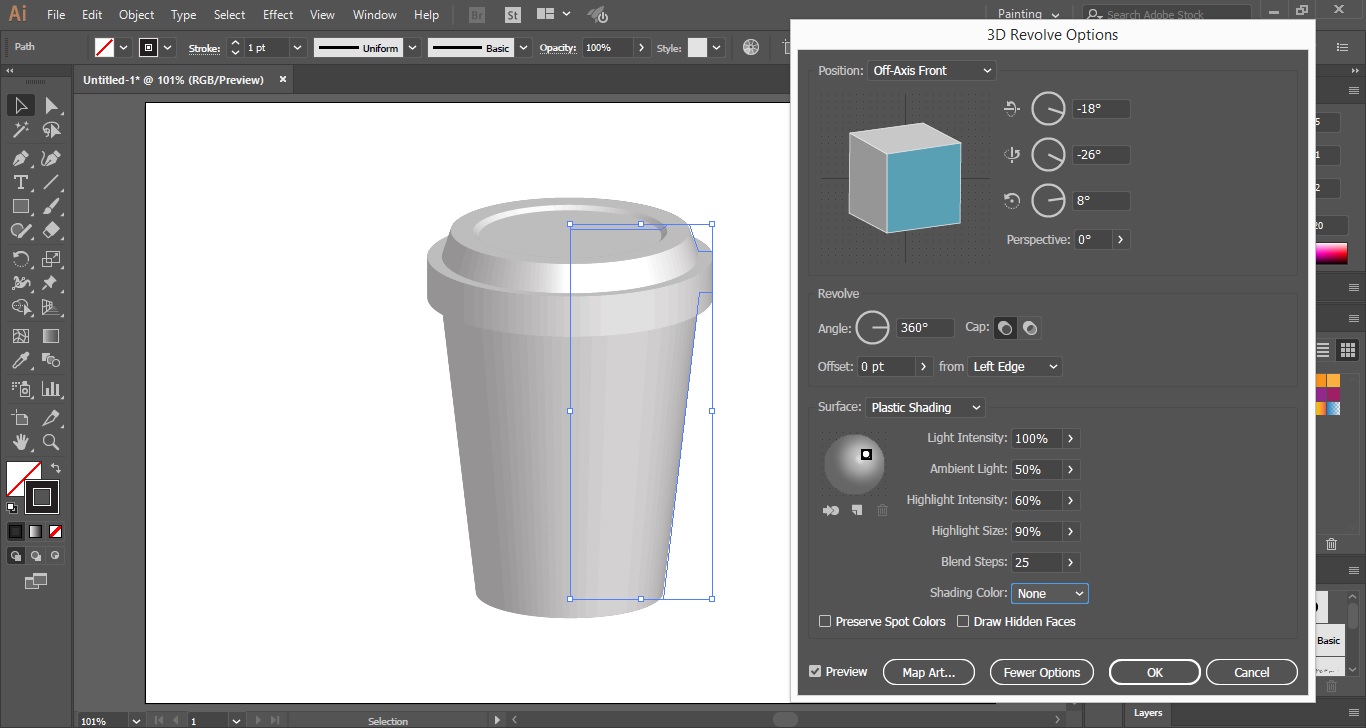The height and width of the screenshot is (728, 1366).
Task: Select the Eyedropper tool
Action: 20,362
